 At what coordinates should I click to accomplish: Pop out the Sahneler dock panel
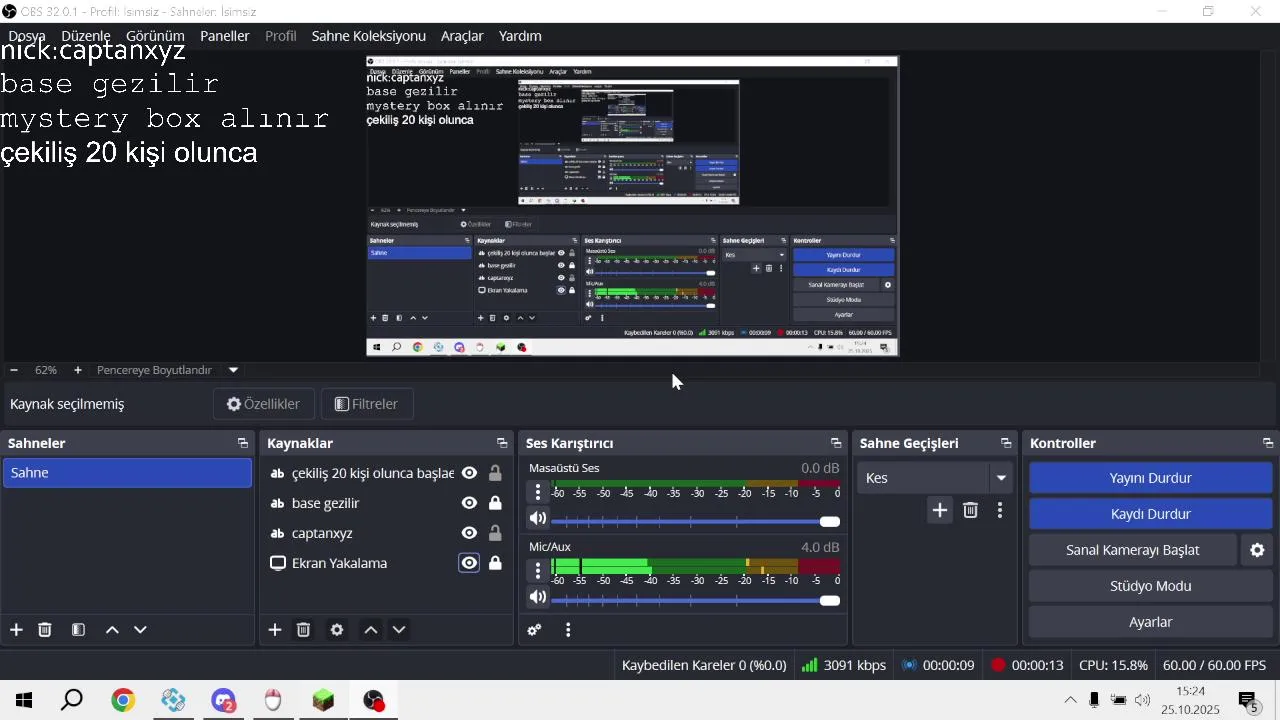242,443
